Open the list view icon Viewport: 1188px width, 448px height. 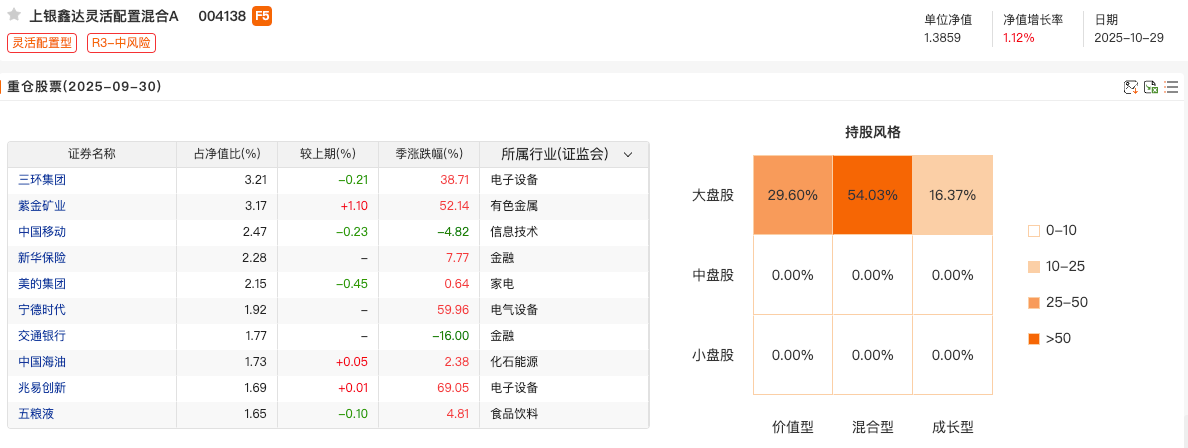click(1171, 87)
